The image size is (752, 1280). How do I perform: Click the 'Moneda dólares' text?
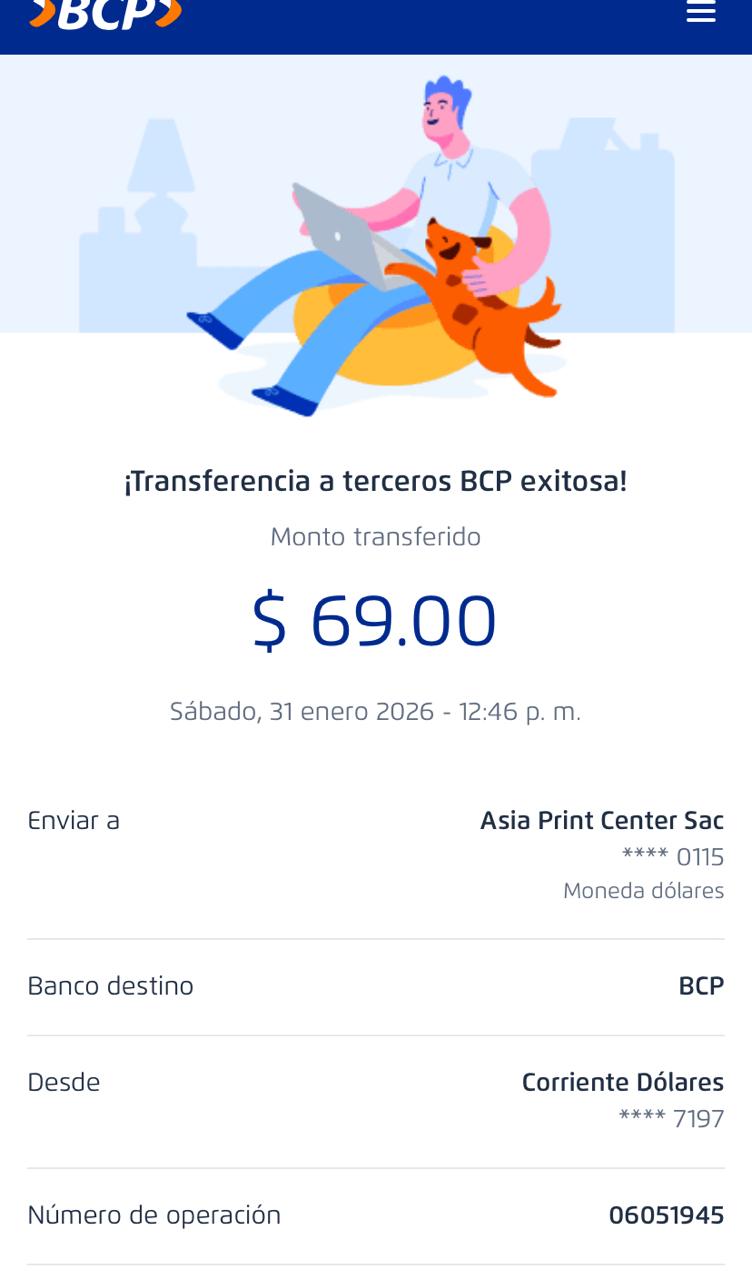pyautogui.click(x=643, y=891)
